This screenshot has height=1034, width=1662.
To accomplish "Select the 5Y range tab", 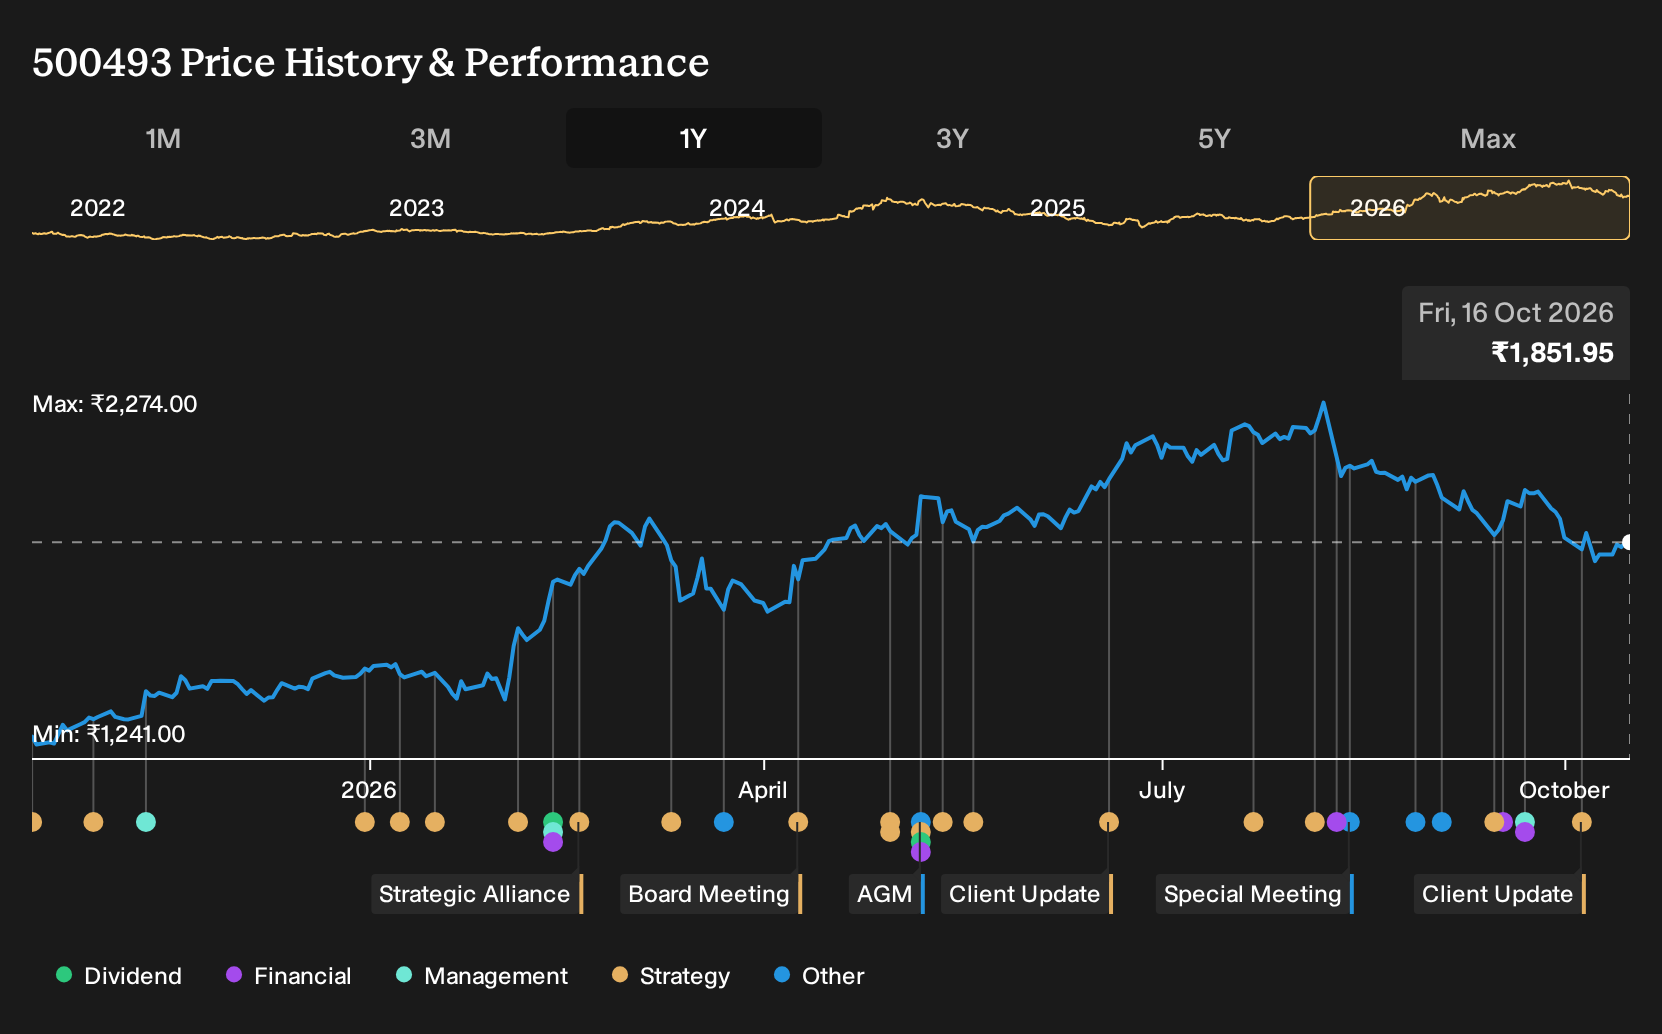I will (x=1214, y=138).
